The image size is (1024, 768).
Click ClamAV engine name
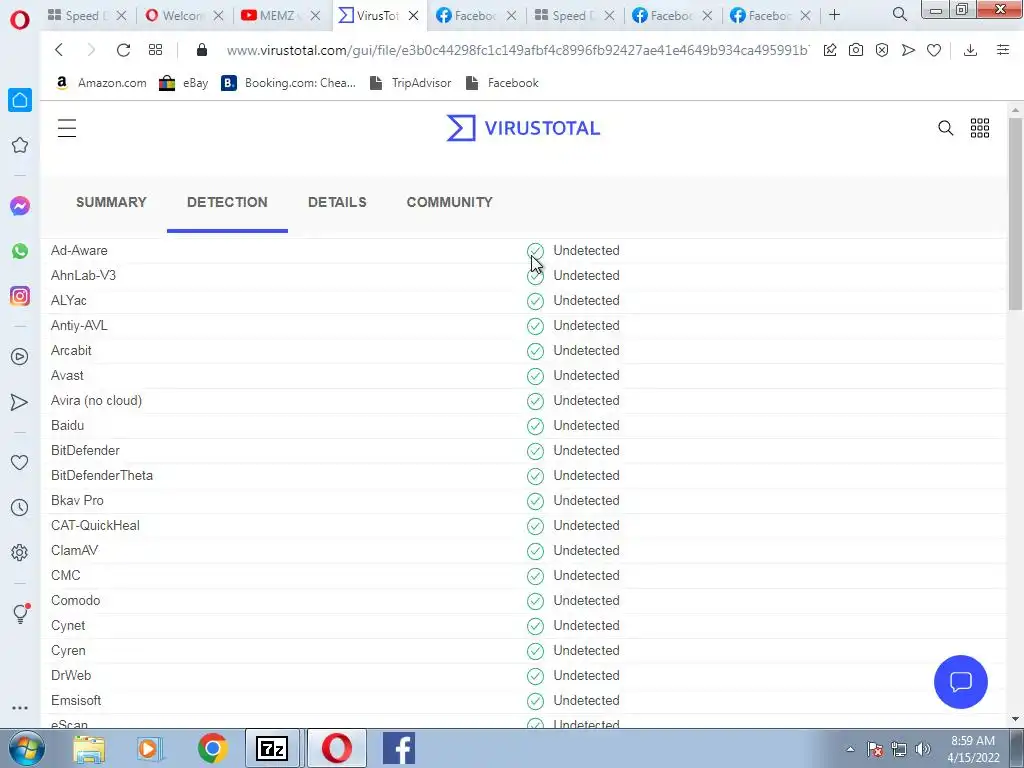(x=74, y=551)
